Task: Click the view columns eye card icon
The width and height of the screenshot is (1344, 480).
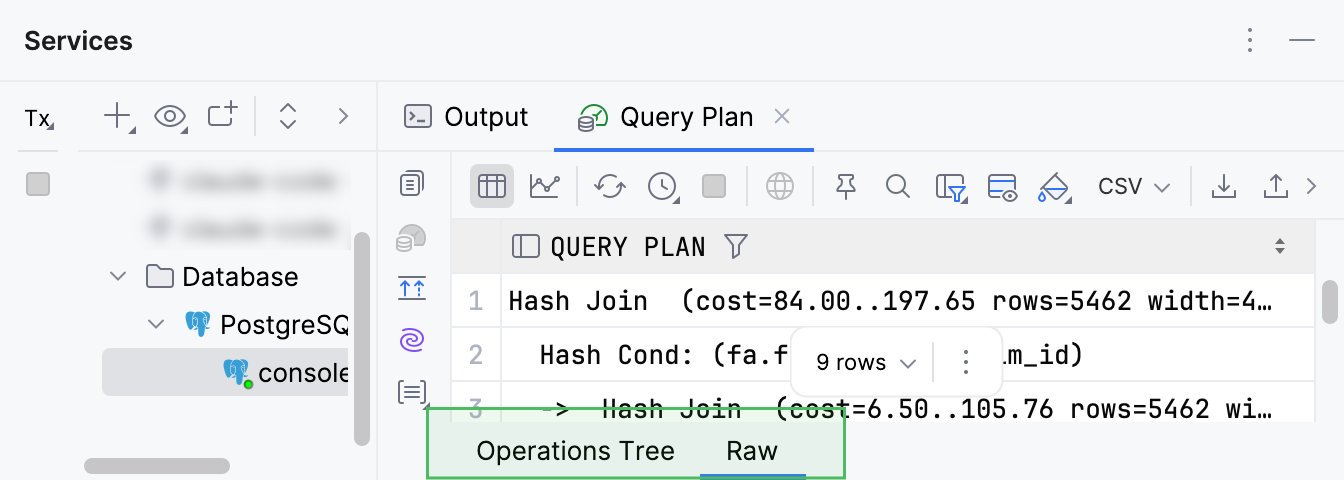Action: [1002, 187]
